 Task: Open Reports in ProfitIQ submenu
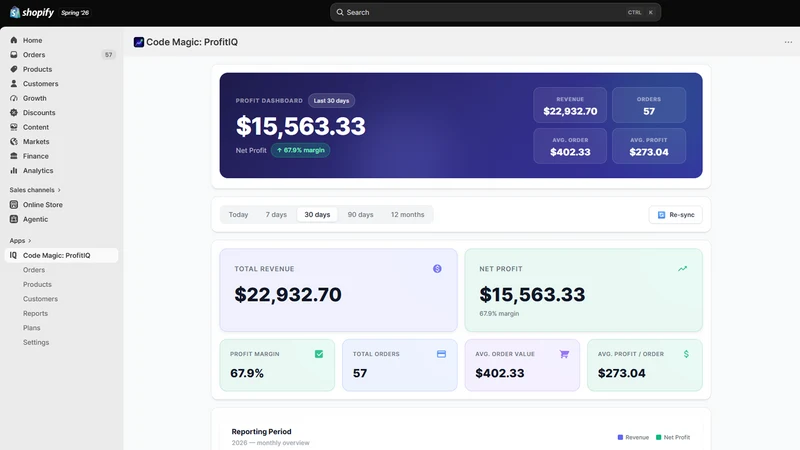click(x=35, y=313)
